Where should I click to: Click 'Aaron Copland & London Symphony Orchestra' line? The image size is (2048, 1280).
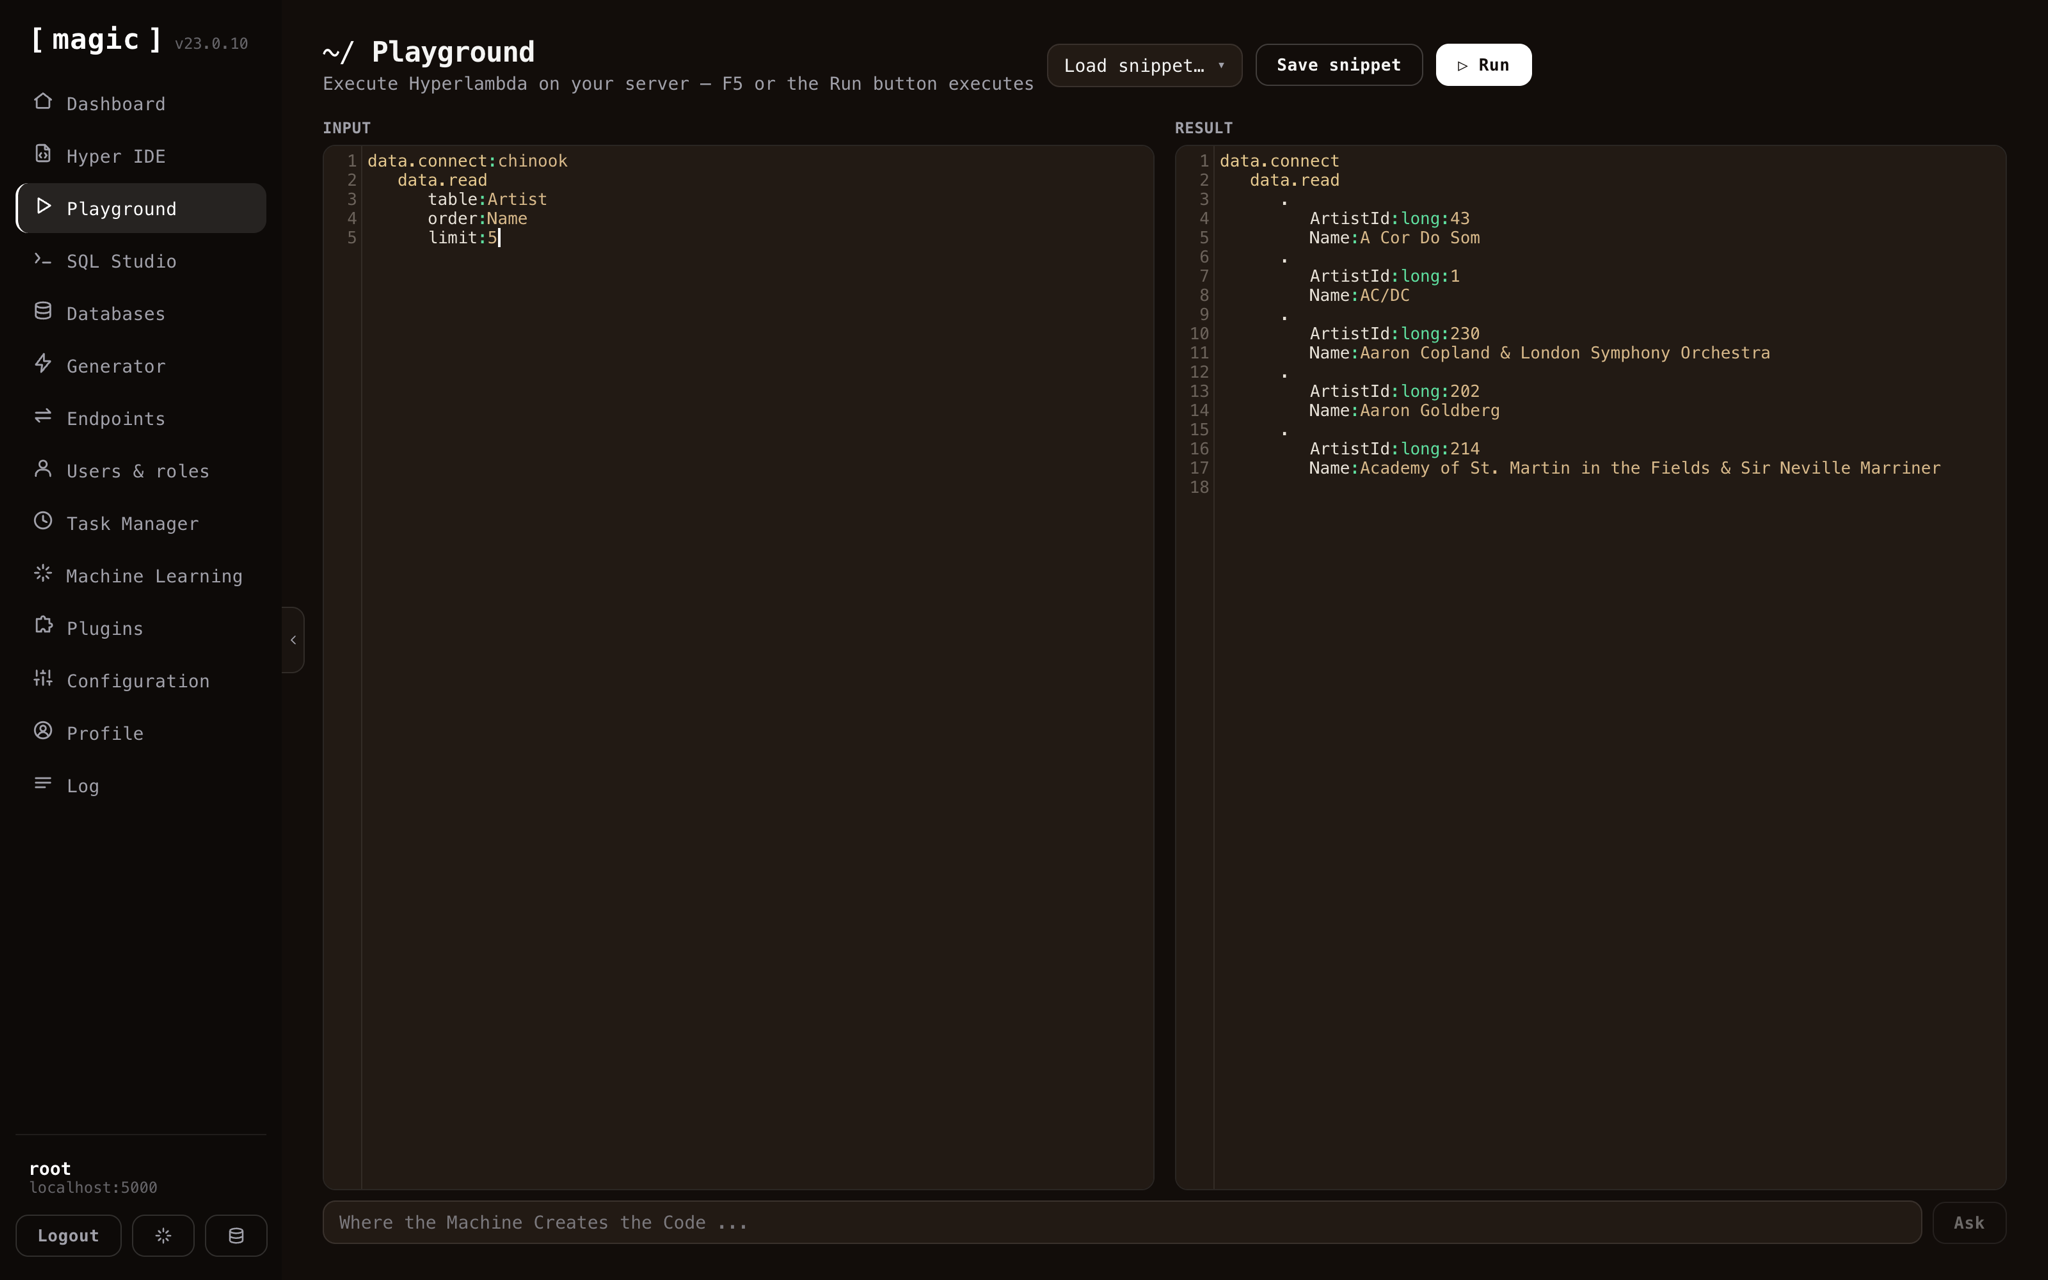[1540, 353]
